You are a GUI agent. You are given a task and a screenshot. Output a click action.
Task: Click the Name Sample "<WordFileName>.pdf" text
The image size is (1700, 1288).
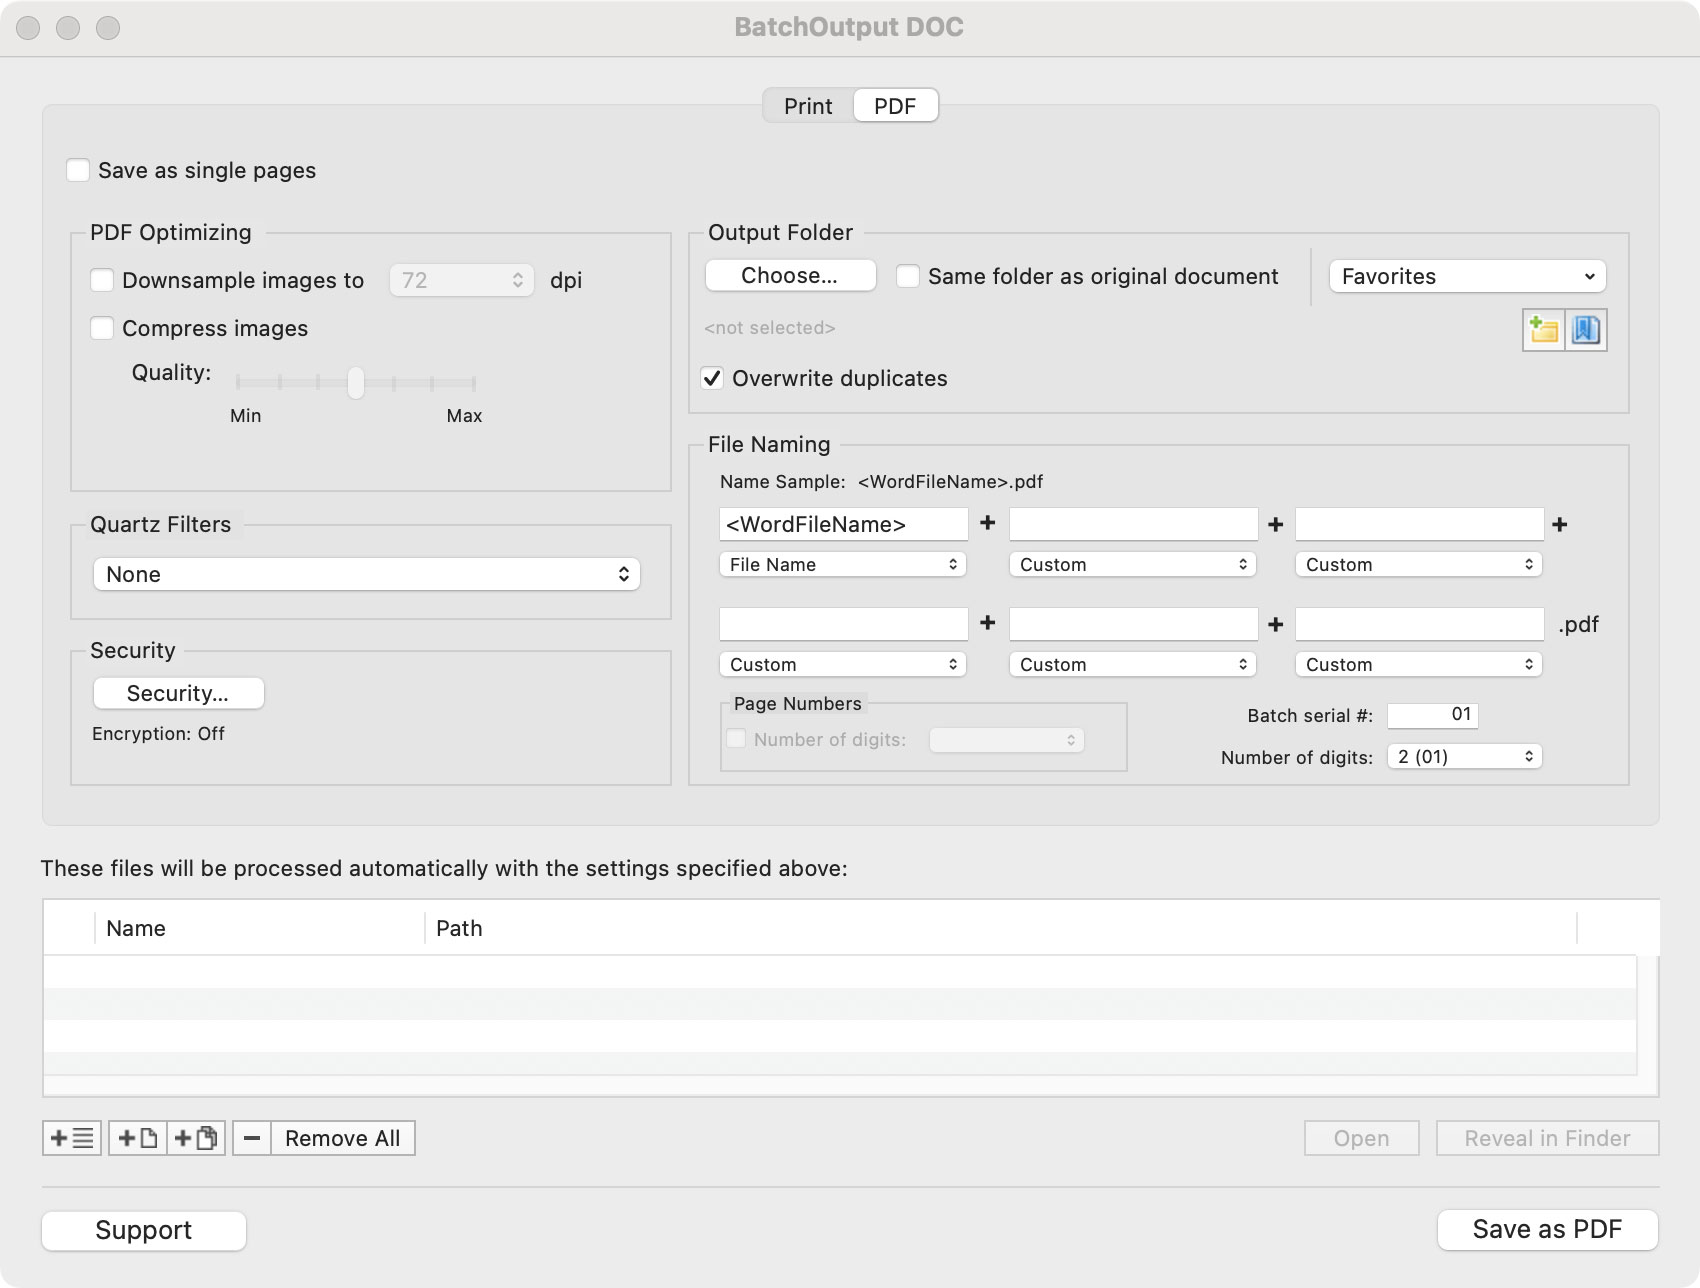coord(950,482)
